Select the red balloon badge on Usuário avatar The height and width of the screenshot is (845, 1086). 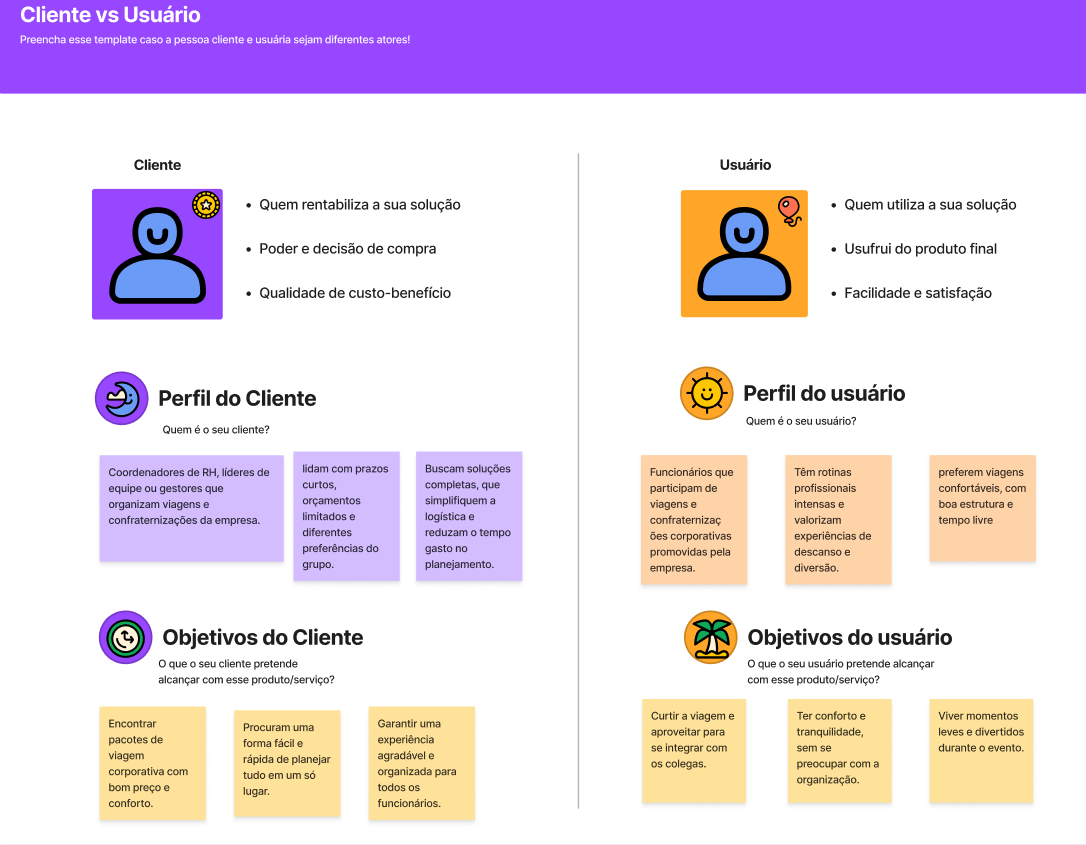pyautogui.click(x=790, y=211)
